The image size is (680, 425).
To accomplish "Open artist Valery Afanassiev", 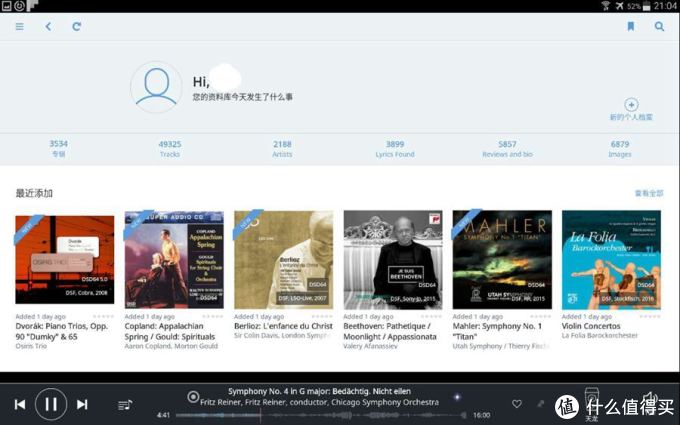I will (370, 346).
